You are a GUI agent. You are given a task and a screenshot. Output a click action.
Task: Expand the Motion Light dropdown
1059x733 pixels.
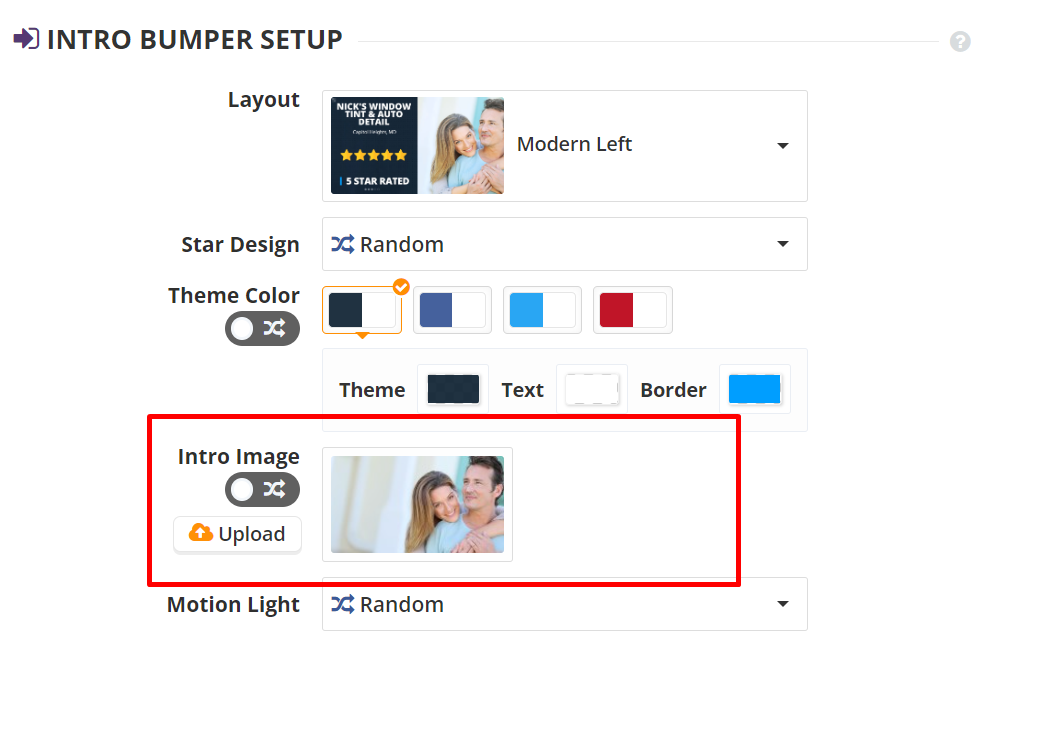pos(783,604)
